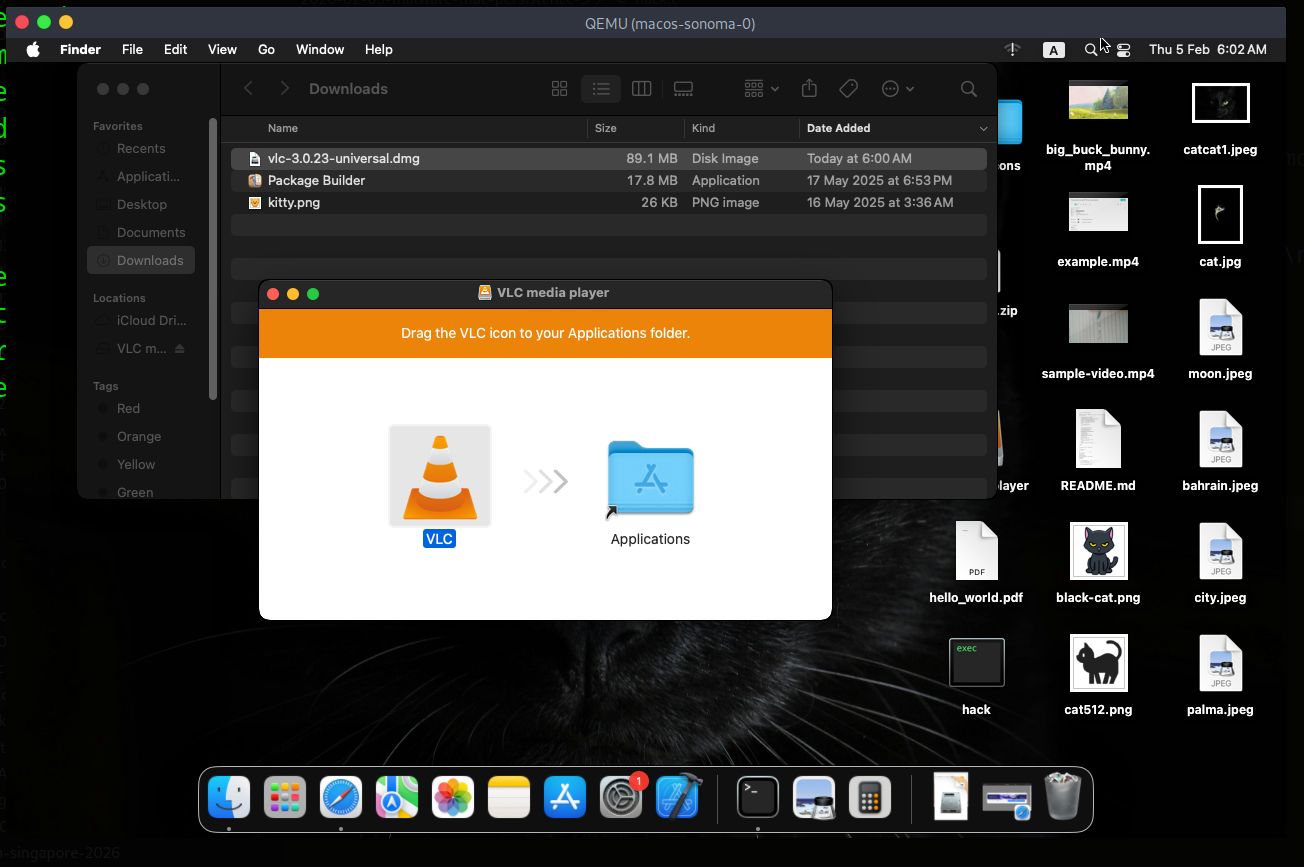Click the Share icon in Finder toolbar
This screenshot has width=1304, height=867.
(809, 89)
